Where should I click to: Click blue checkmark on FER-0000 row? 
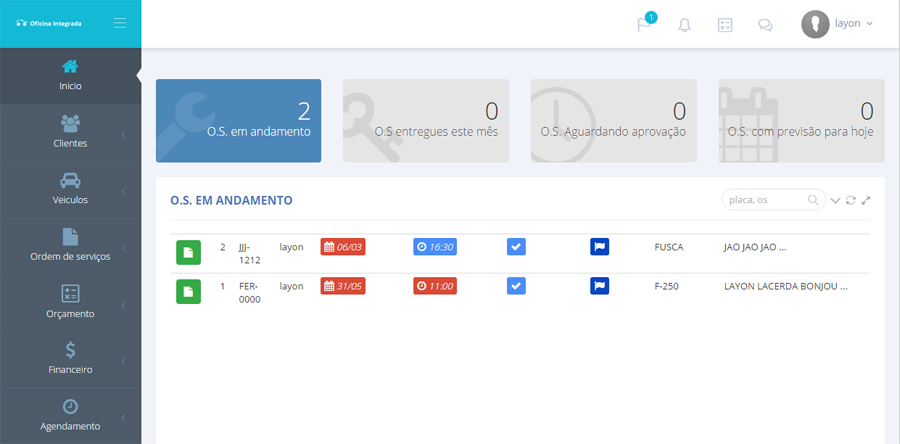pyautogui.click(x=516, y=286)
